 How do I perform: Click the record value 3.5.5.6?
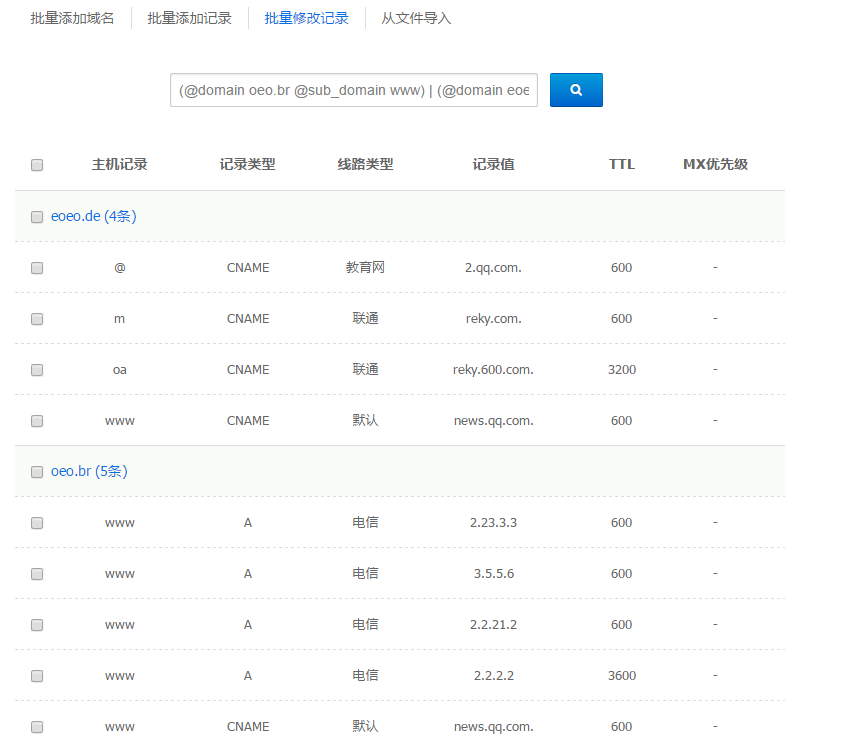[x=494, y=574]
